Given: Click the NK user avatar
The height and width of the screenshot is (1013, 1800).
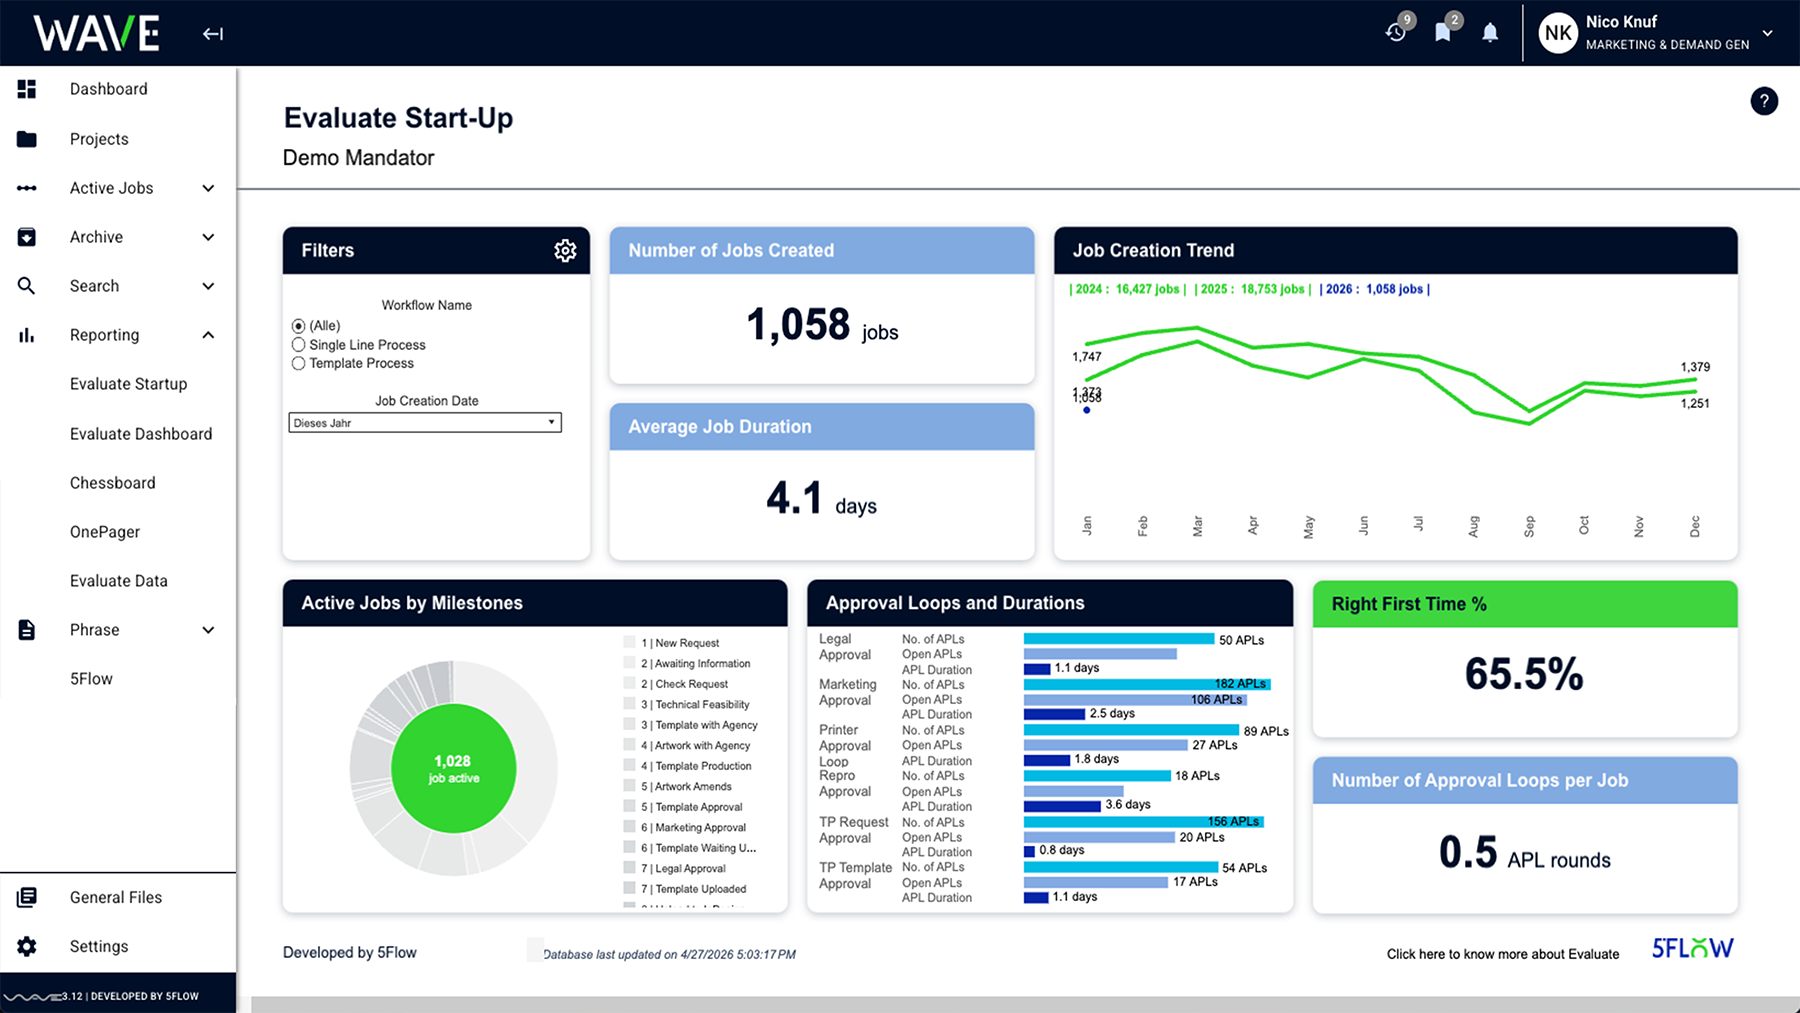Looking at the screenshot, I should (1558, 33).
